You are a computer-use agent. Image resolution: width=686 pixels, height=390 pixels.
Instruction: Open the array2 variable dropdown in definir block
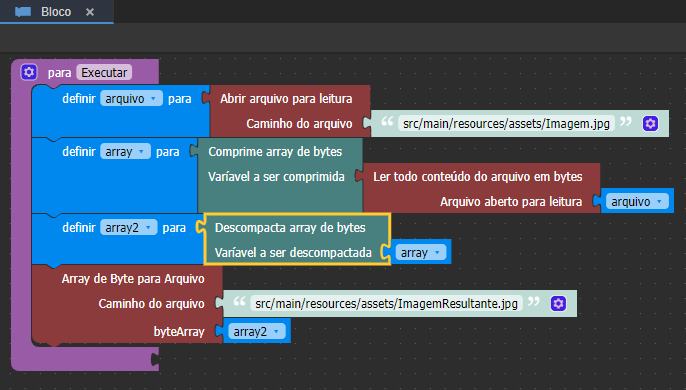pos(129,228)
